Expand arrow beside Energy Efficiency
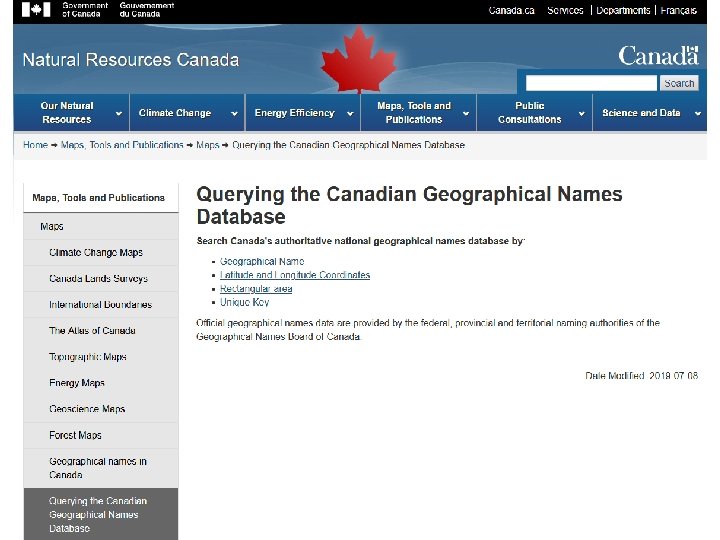This screenshot has height=540, width=720. click(350, 113)
